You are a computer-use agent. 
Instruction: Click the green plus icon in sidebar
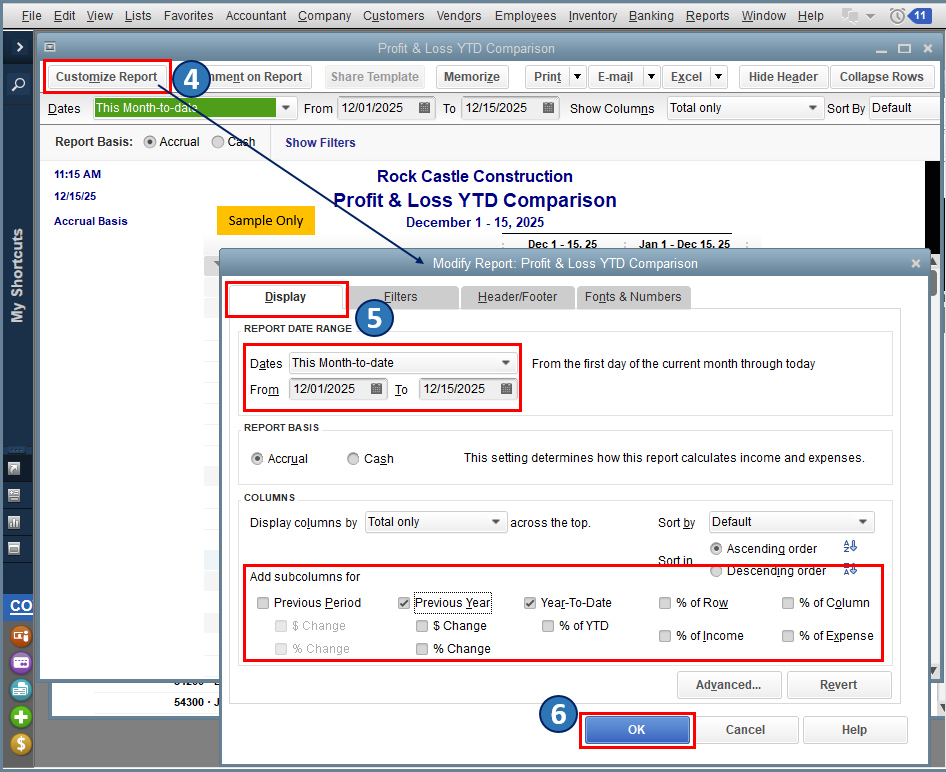pos(21,717)
